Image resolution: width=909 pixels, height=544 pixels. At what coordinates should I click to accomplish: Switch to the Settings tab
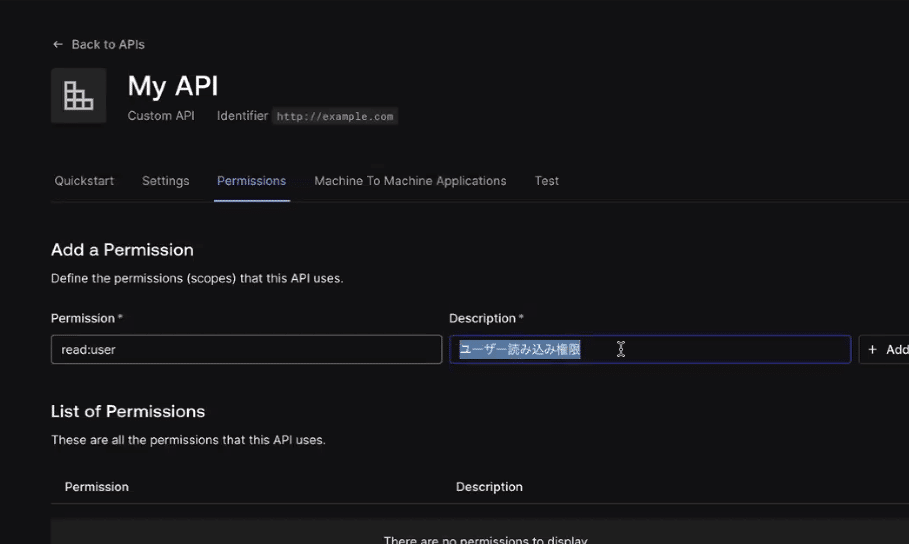point(166,181)
